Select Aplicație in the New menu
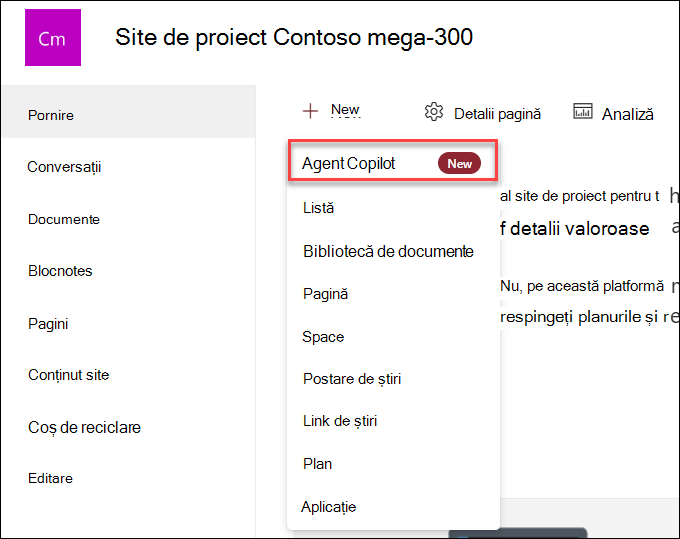Screen dimensions: 680x539 tap(329, 507)
